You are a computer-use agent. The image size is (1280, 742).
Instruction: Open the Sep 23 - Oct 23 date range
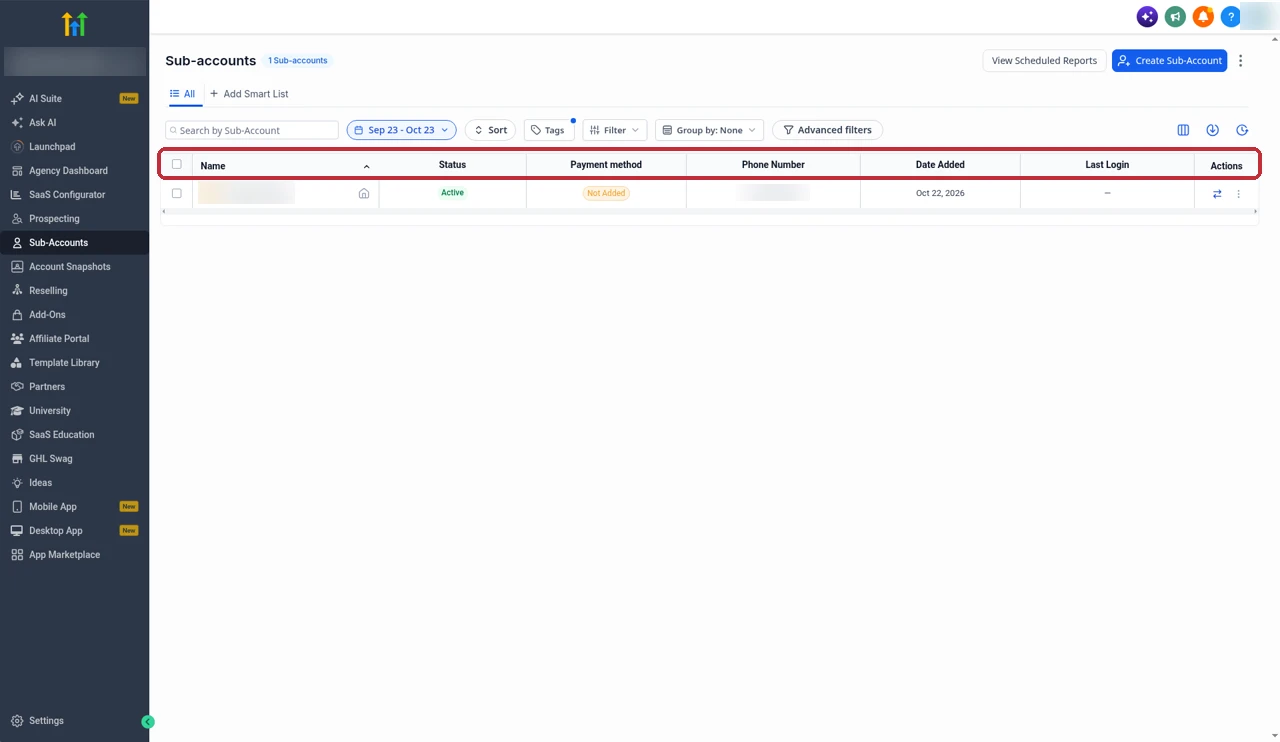tap(402, 130)
